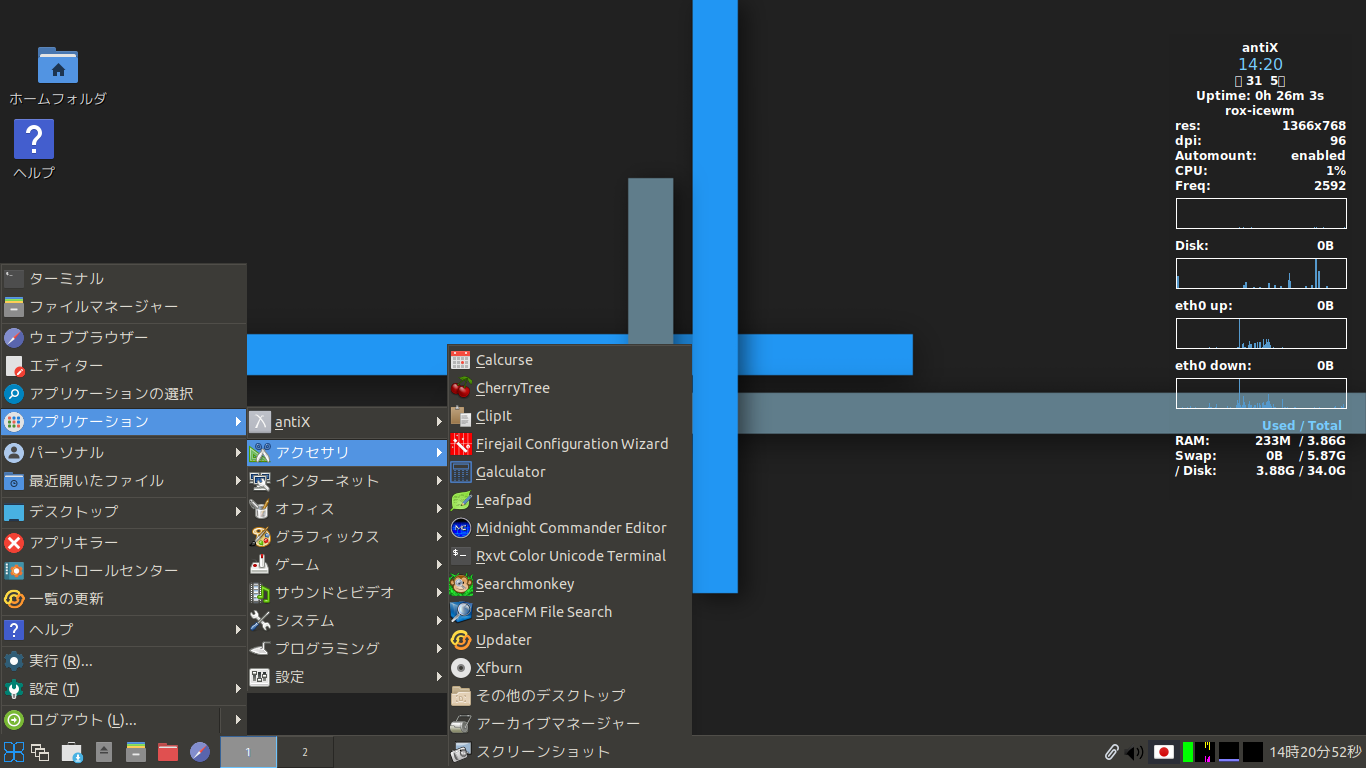Click the paperclip clipboard tray icon
The width and height of the screenshot is (1366, 768).
click(x=1111, y=752)
